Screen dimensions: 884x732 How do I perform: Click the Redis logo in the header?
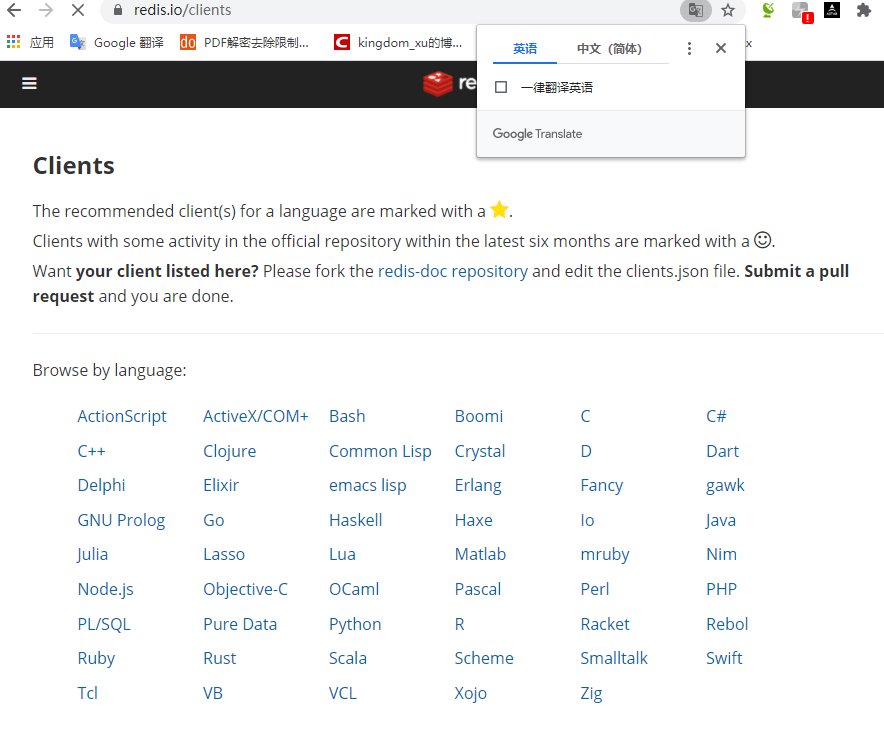pos(449,83)
